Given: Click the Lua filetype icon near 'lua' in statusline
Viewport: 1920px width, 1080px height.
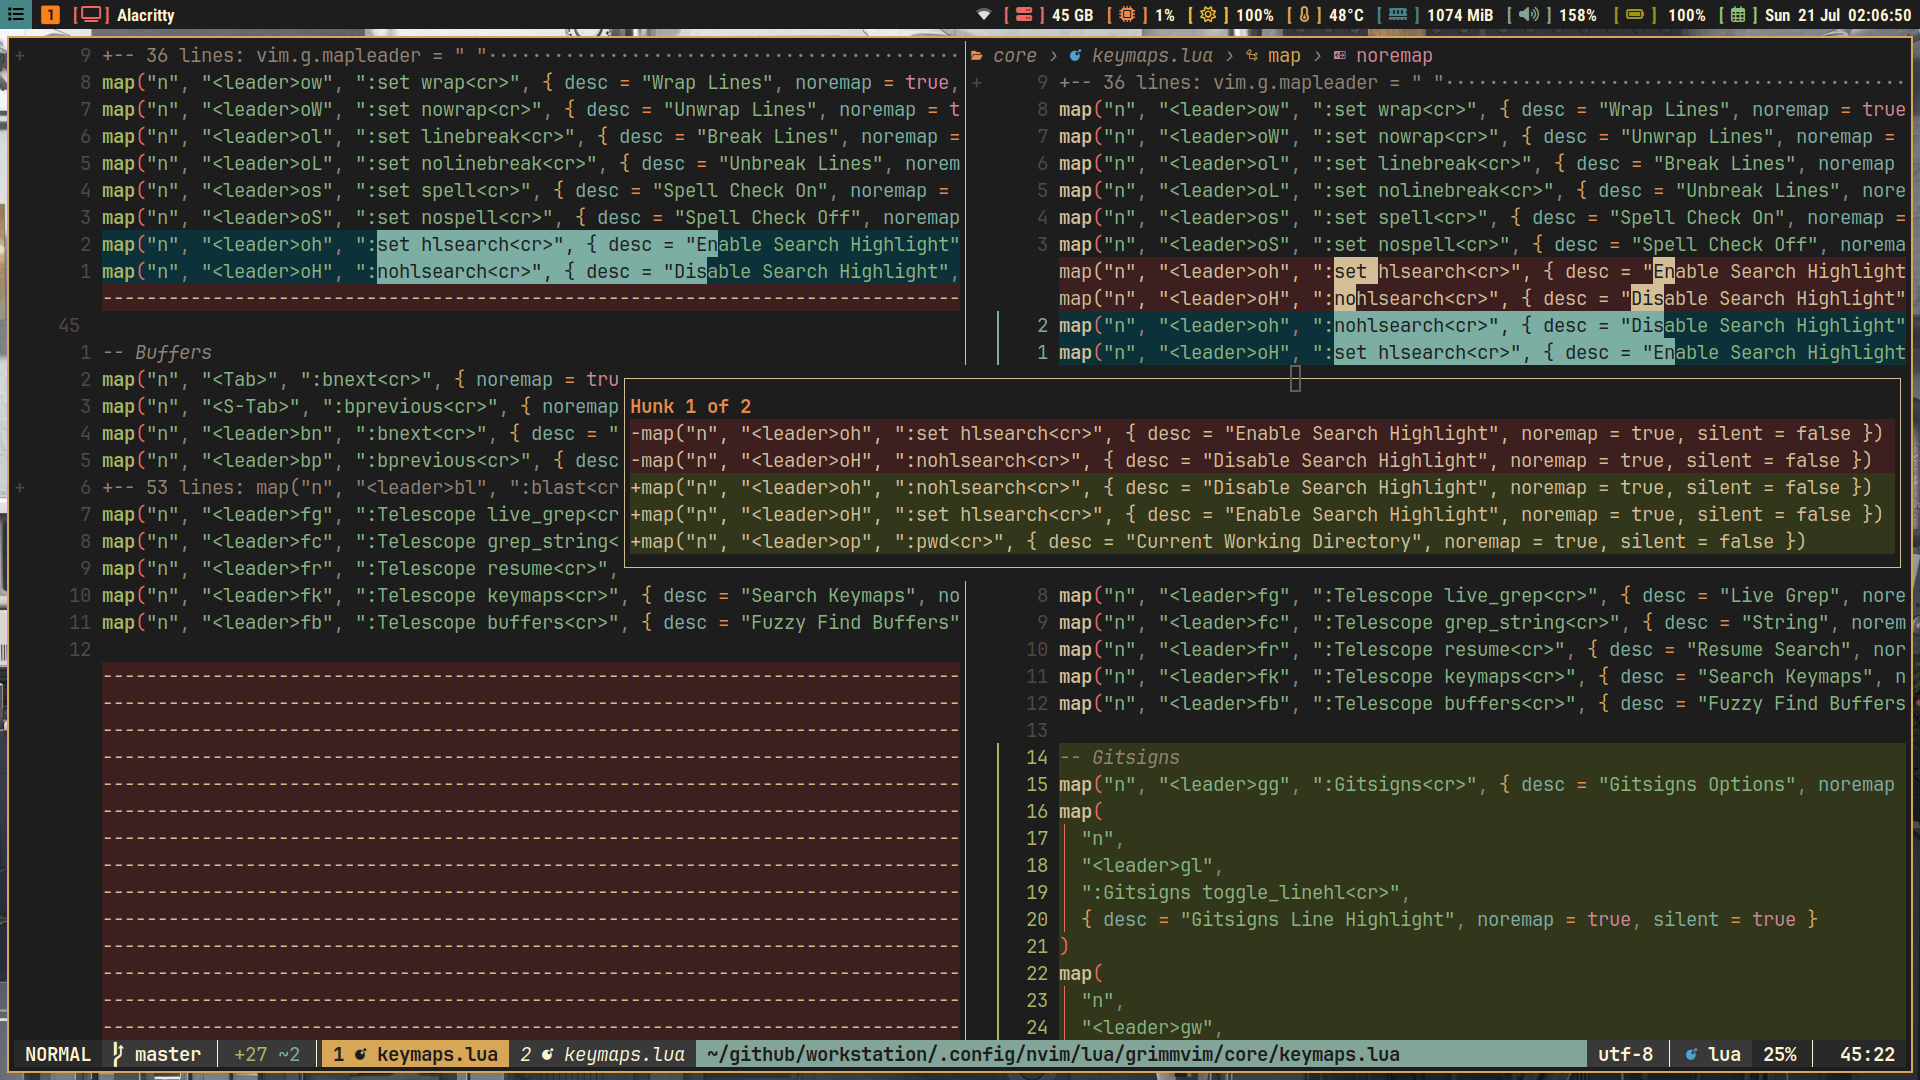Looking at the screenshot, I should [1691, 1054].
